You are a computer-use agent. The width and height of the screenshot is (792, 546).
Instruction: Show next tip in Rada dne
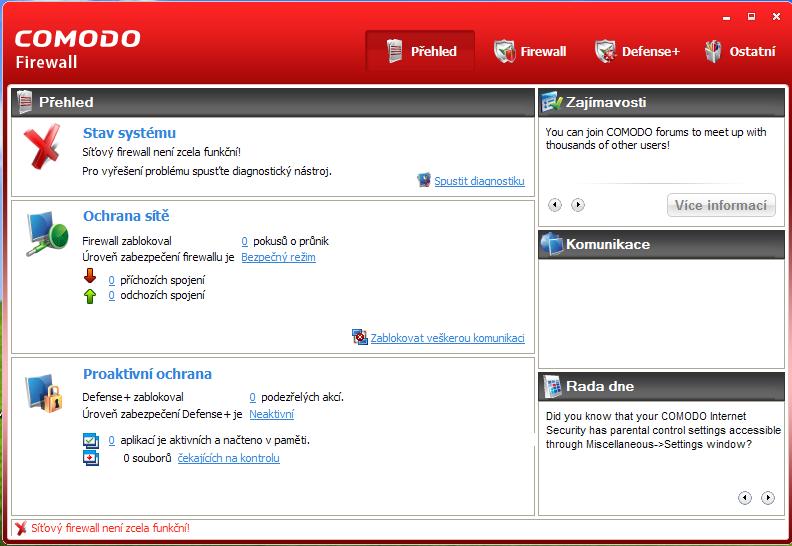[x=768, y=498]
